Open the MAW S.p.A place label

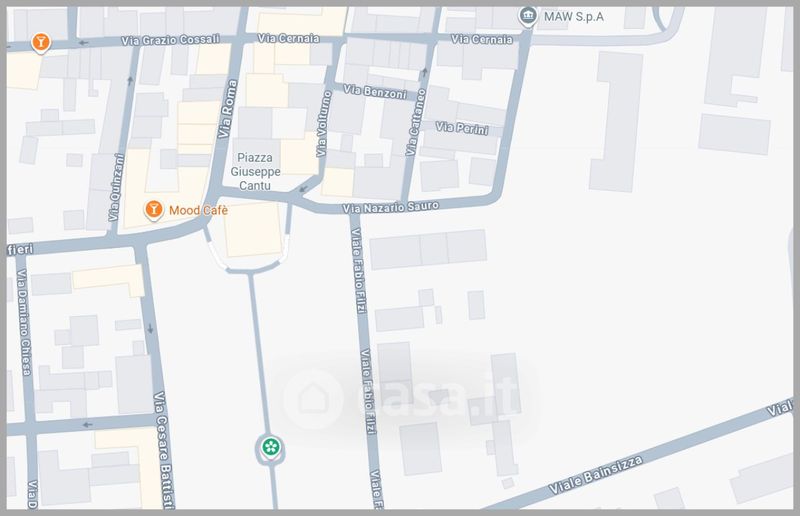tap(573, 16)
